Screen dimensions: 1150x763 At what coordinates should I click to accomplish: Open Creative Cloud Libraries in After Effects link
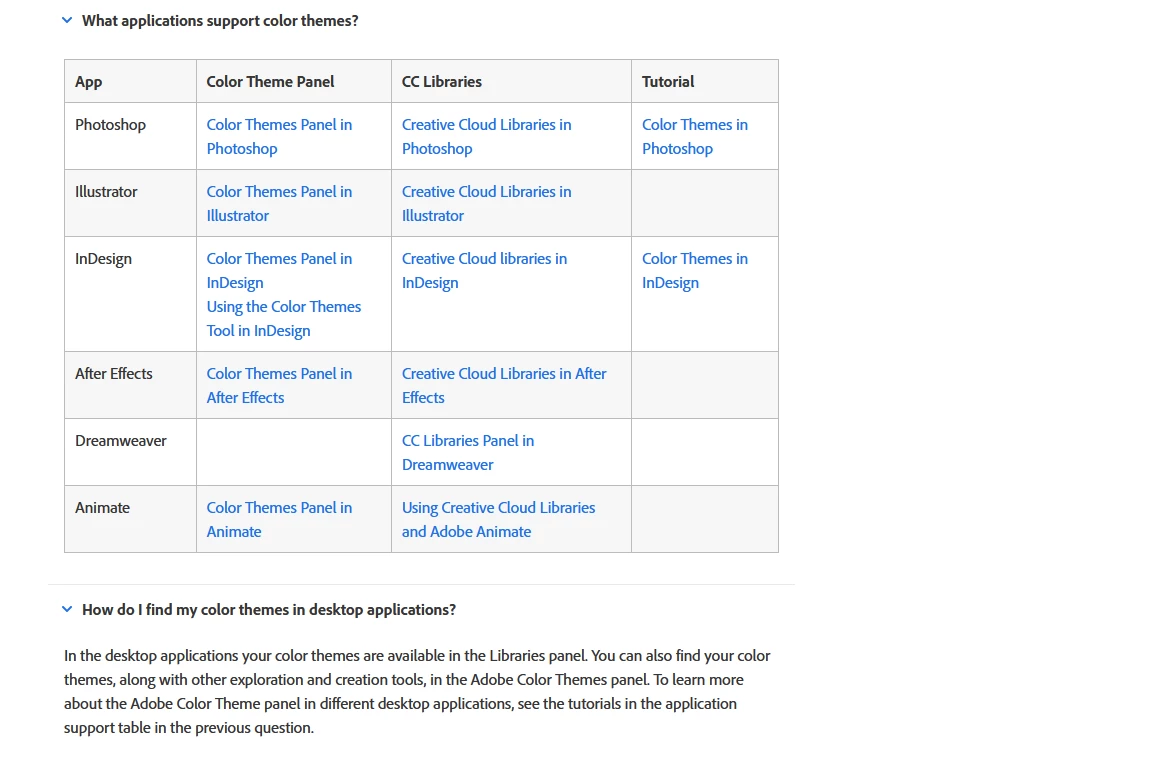point(504,385)
